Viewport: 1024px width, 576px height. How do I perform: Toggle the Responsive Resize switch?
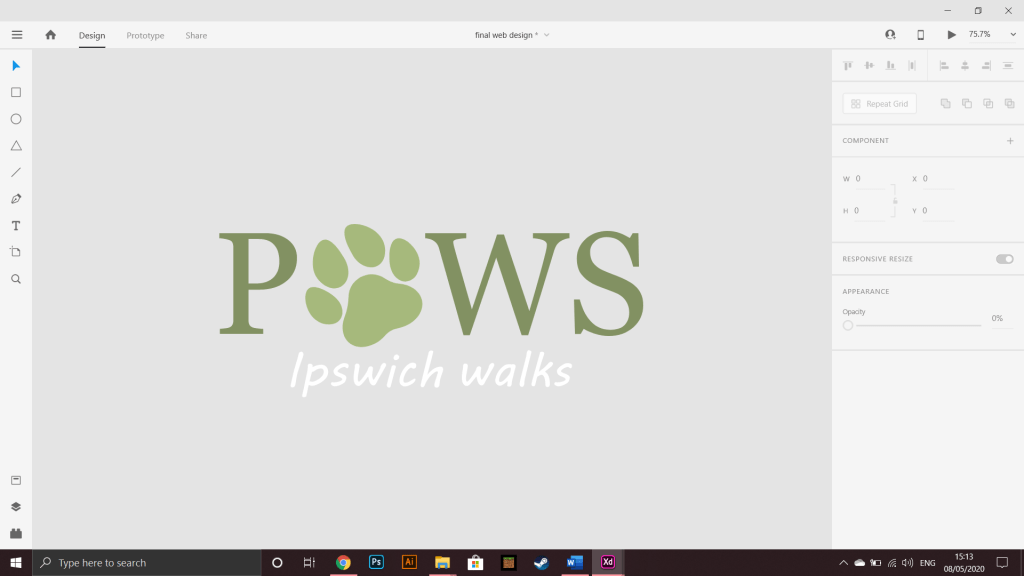pos(1004,259)
